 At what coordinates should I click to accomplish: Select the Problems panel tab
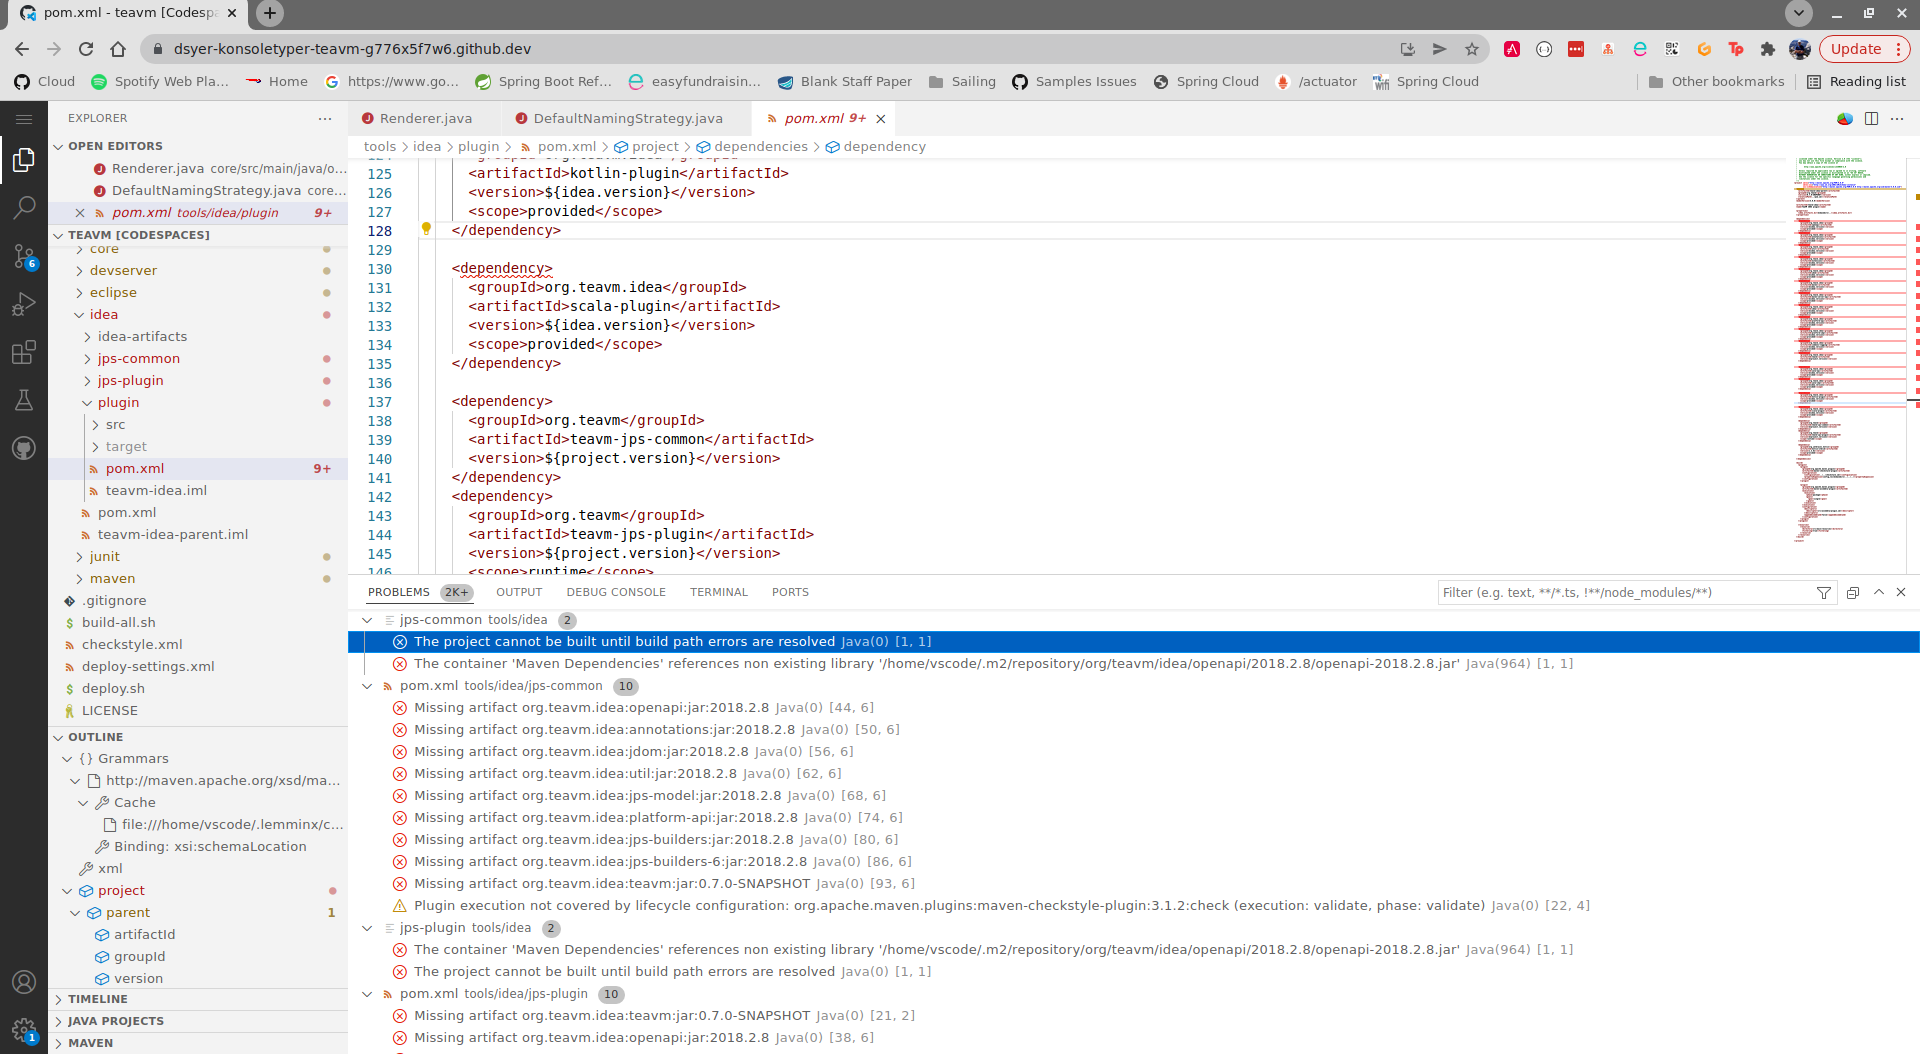coord(399,593)
